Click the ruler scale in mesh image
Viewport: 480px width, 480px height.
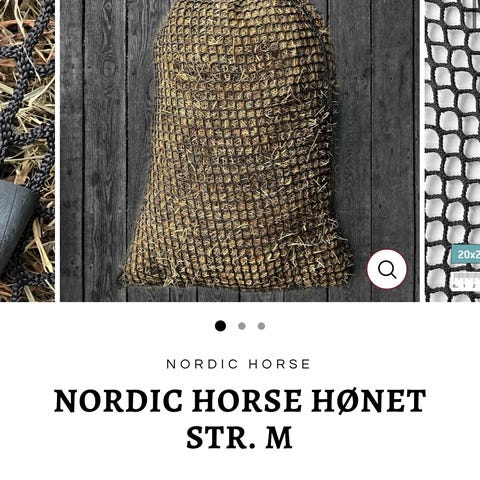point(466,281)
